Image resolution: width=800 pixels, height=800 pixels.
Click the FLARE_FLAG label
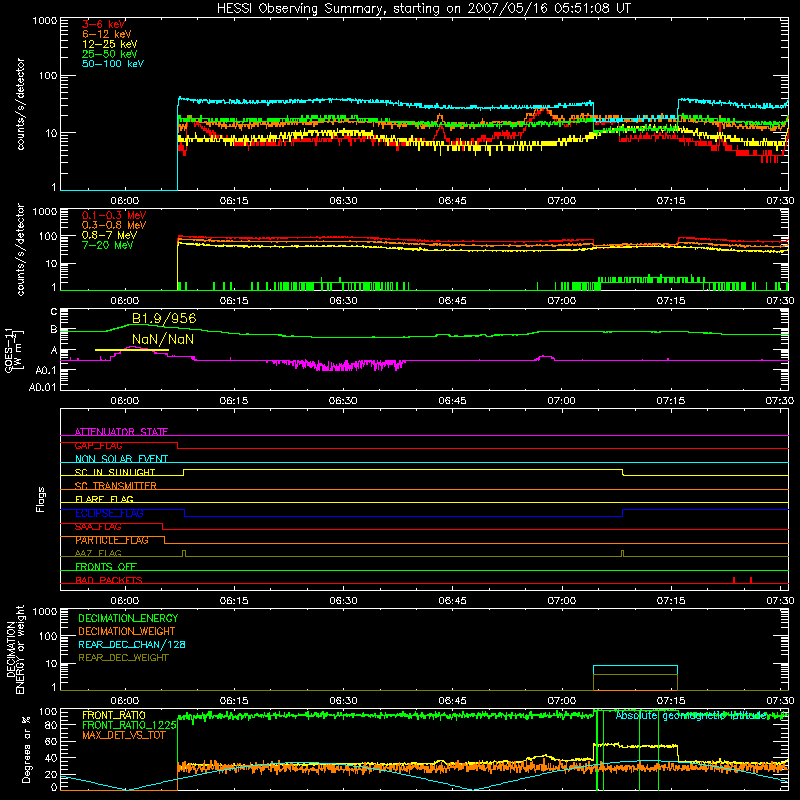[104, 499]
